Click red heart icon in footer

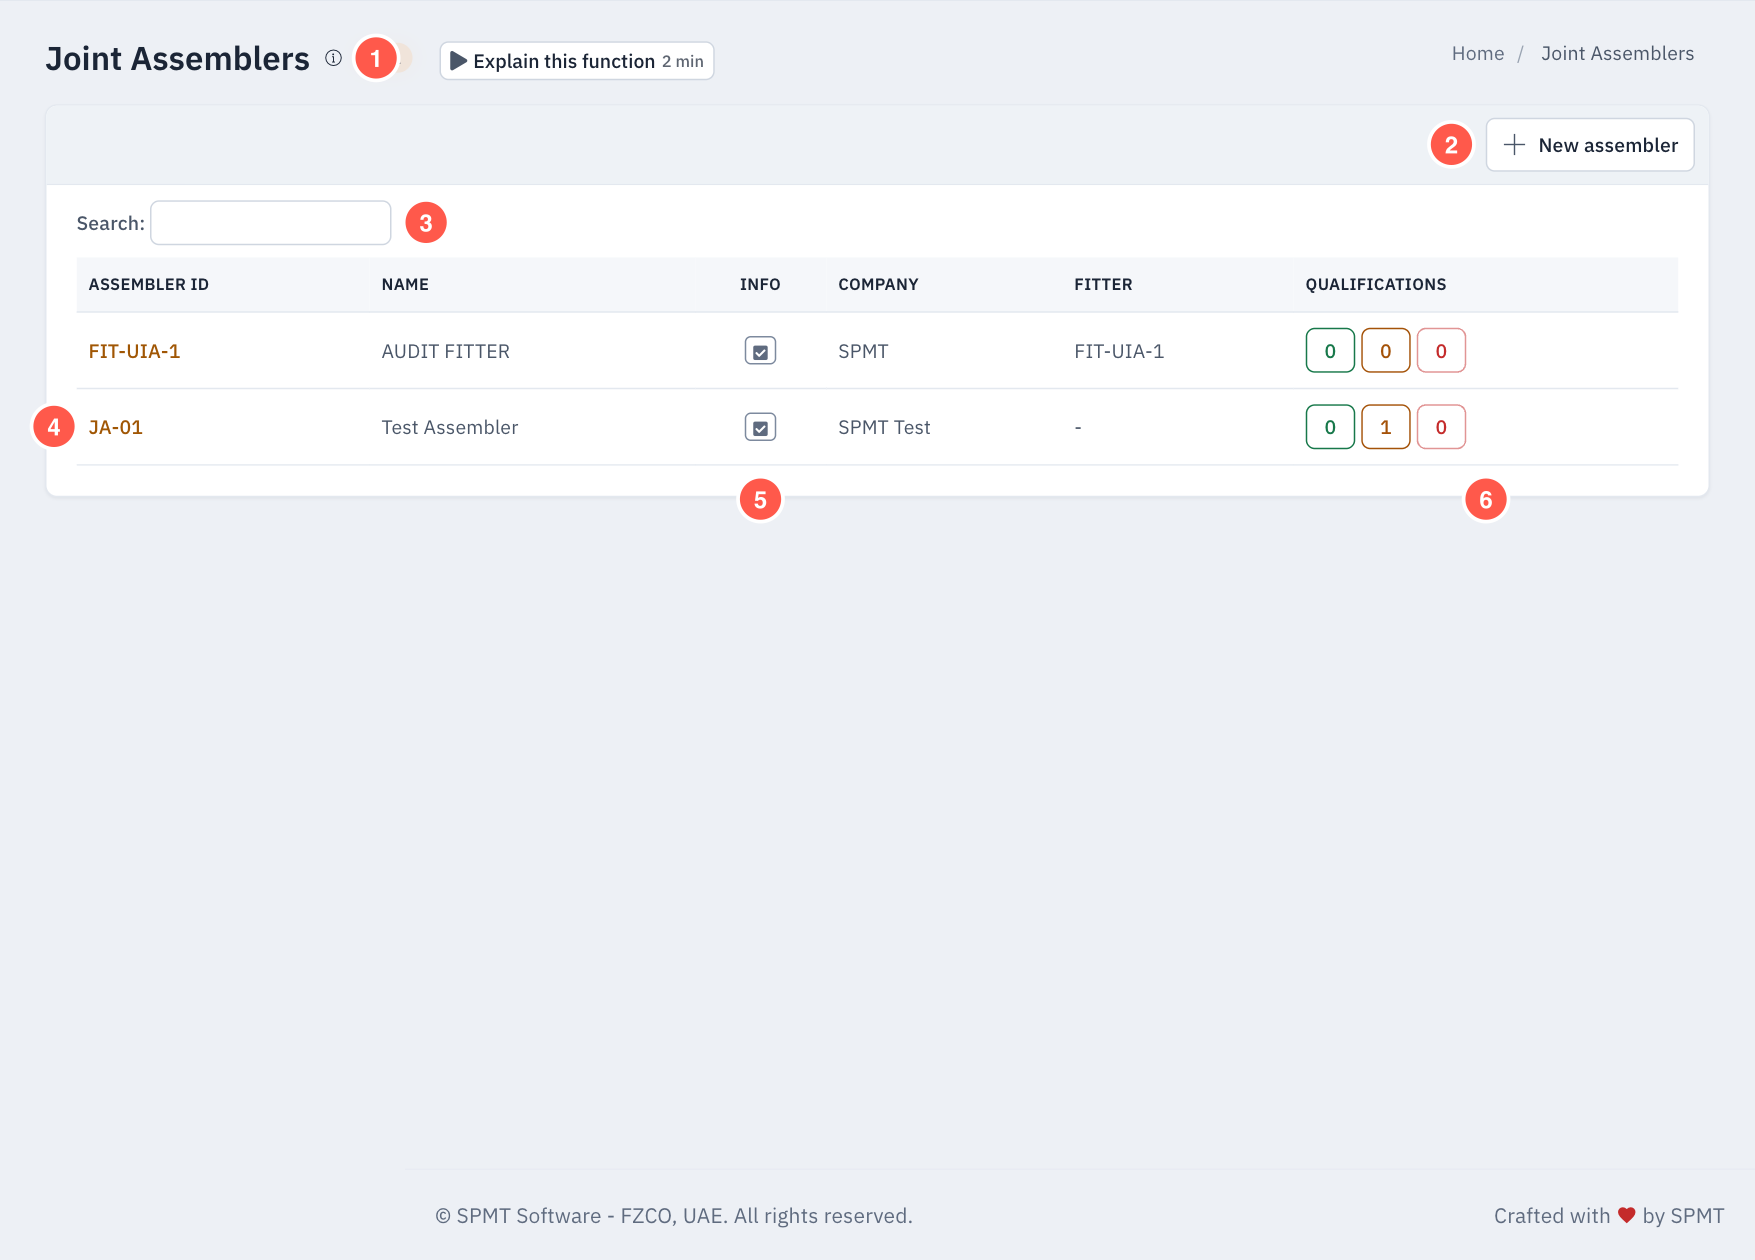pyautogui.click(x=1627, y=1215)
